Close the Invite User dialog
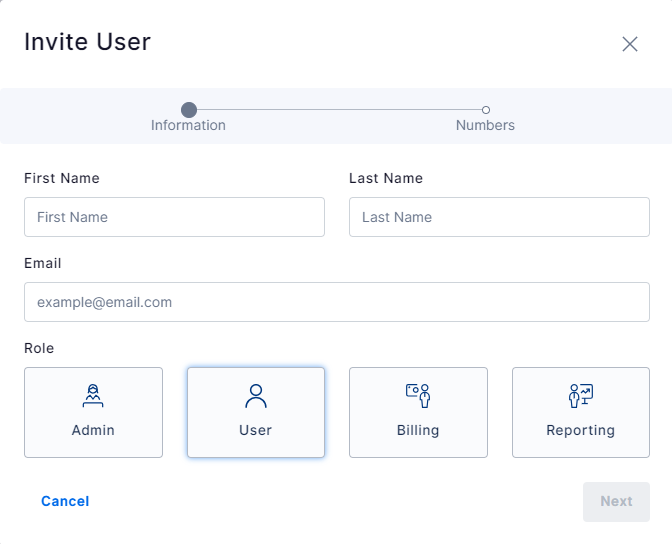This screenshot has height=544, width=672. point(630,44)
